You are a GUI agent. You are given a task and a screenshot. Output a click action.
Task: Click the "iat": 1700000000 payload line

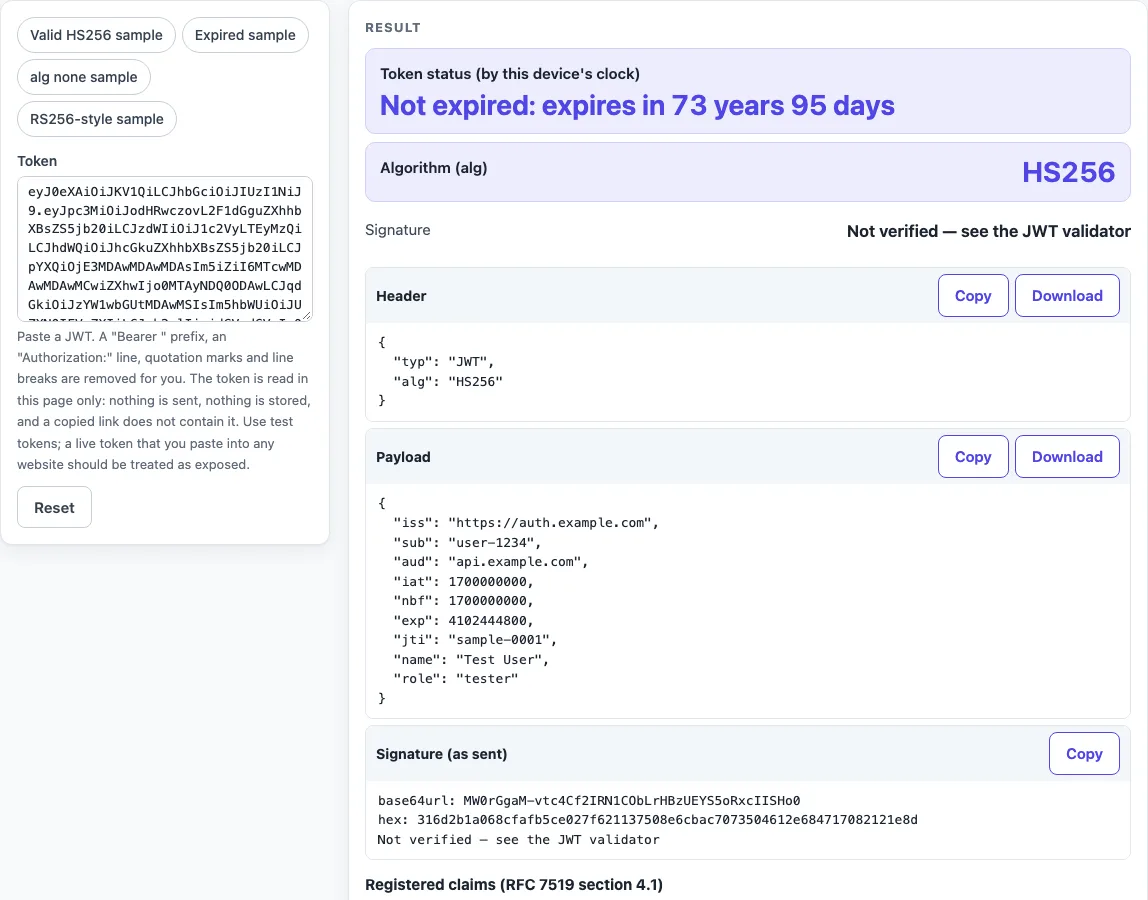click(x=463, y=581)
